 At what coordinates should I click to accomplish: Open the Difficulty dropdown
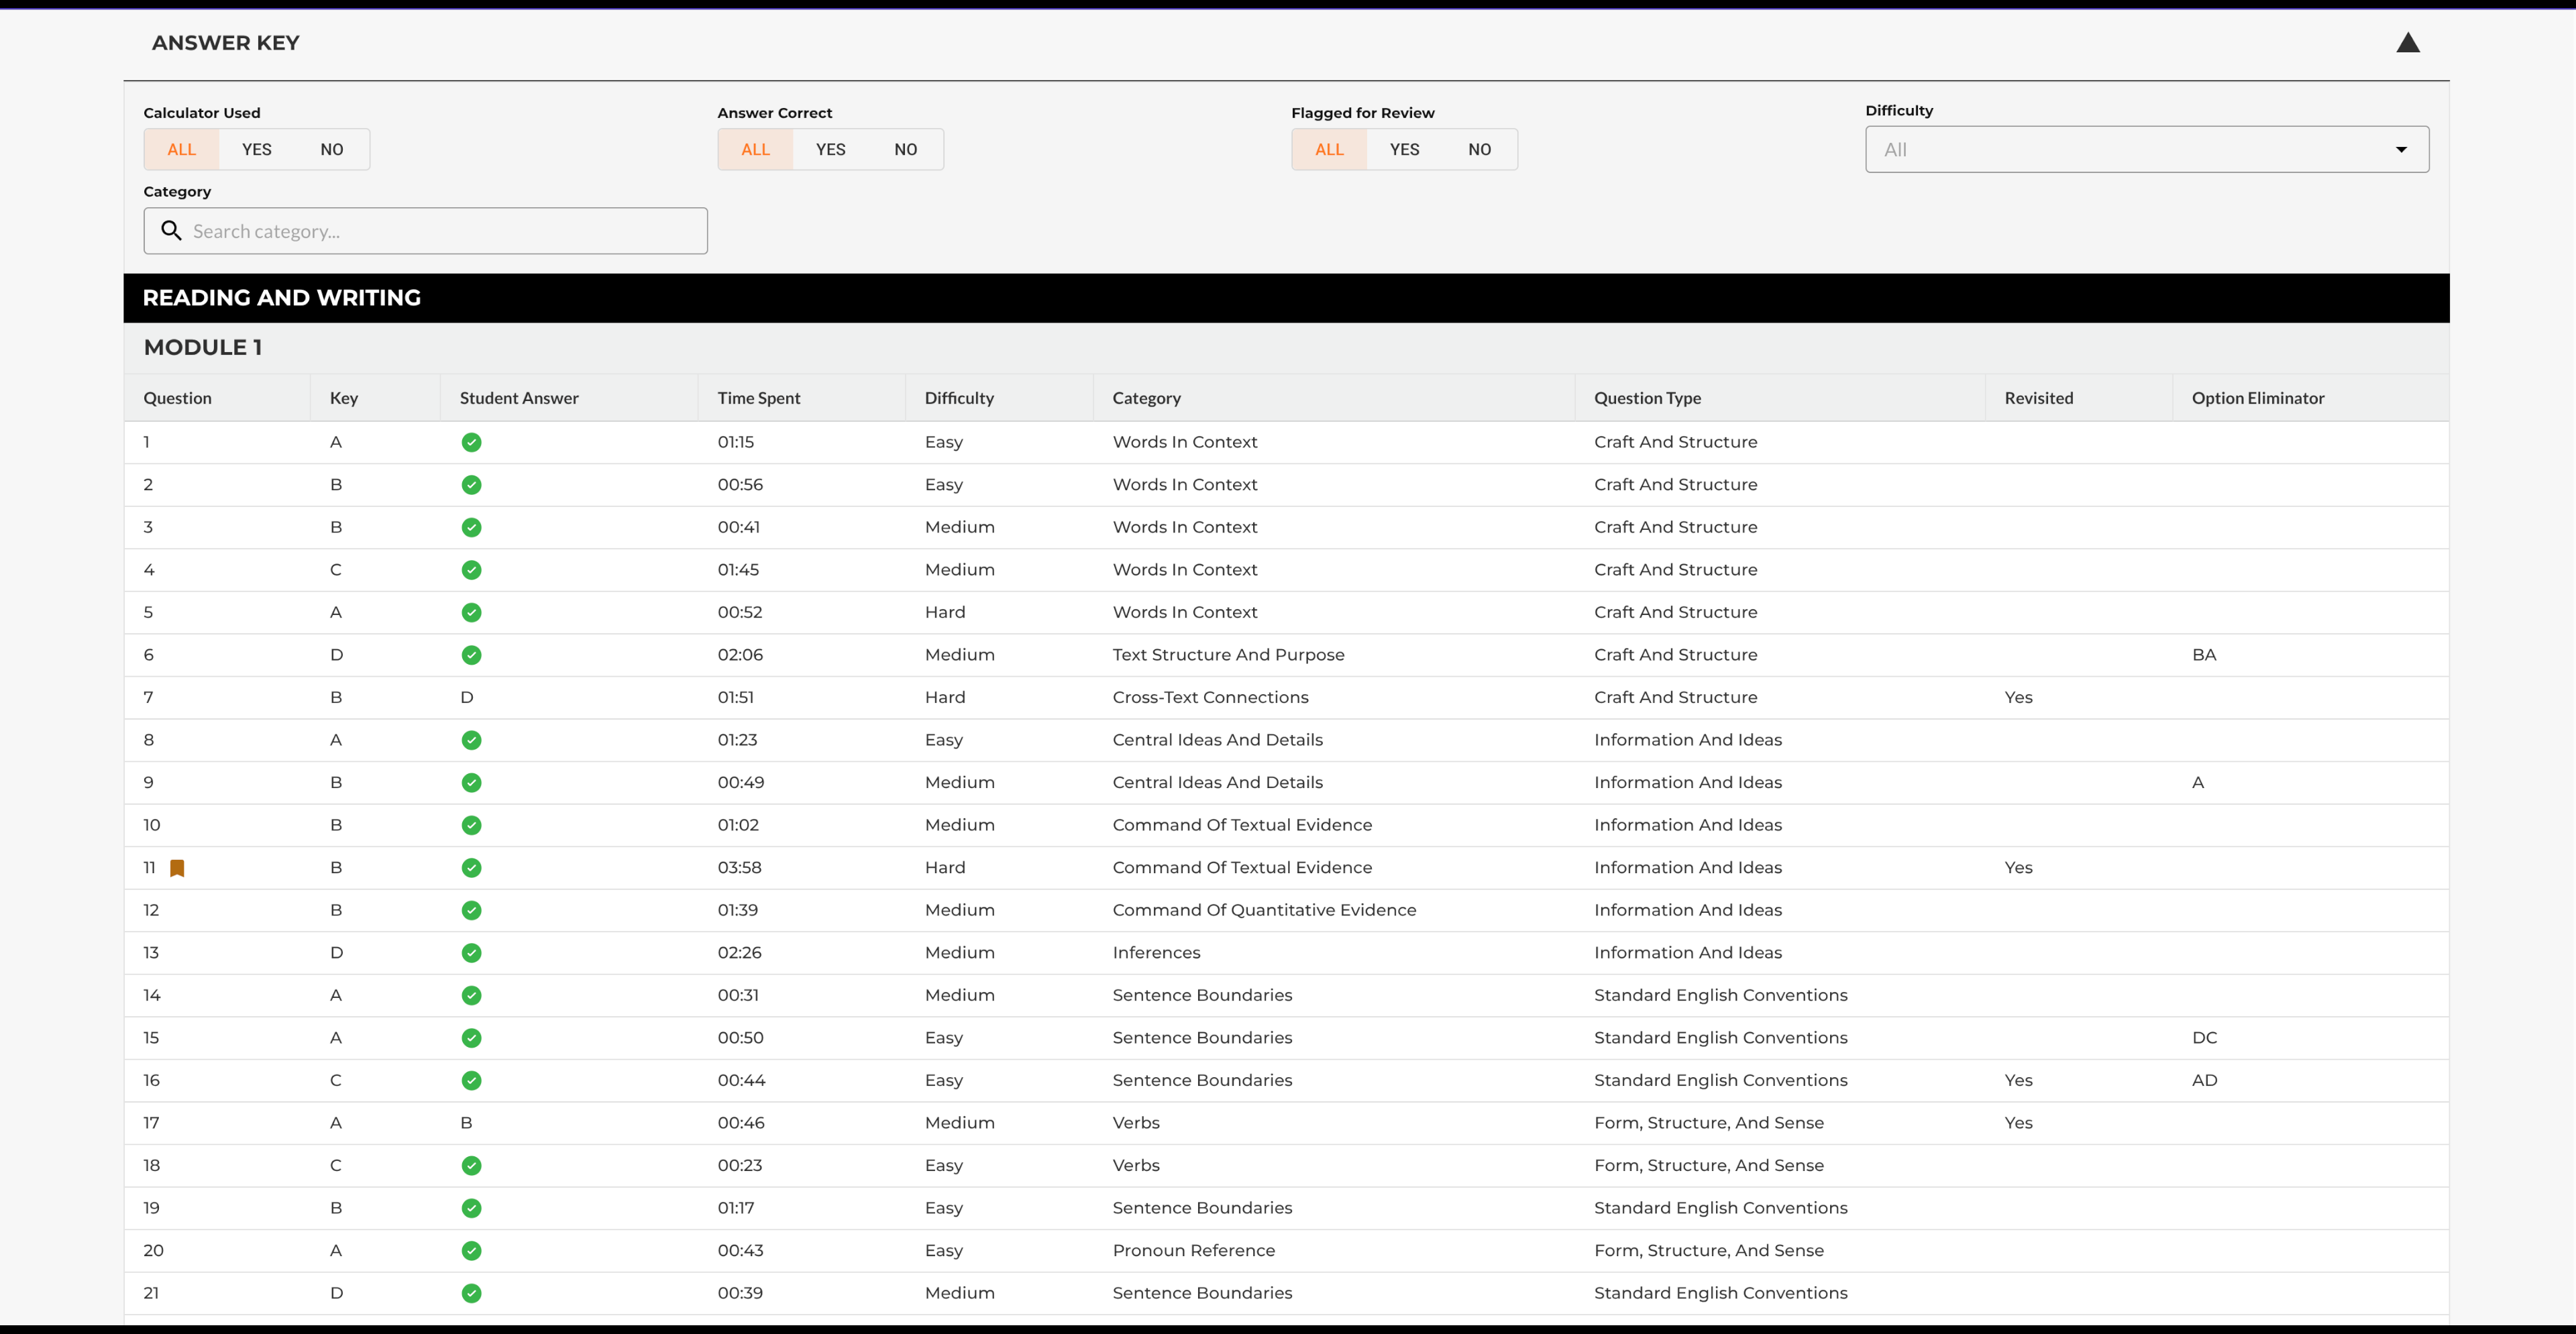[x=2146, y=149]
